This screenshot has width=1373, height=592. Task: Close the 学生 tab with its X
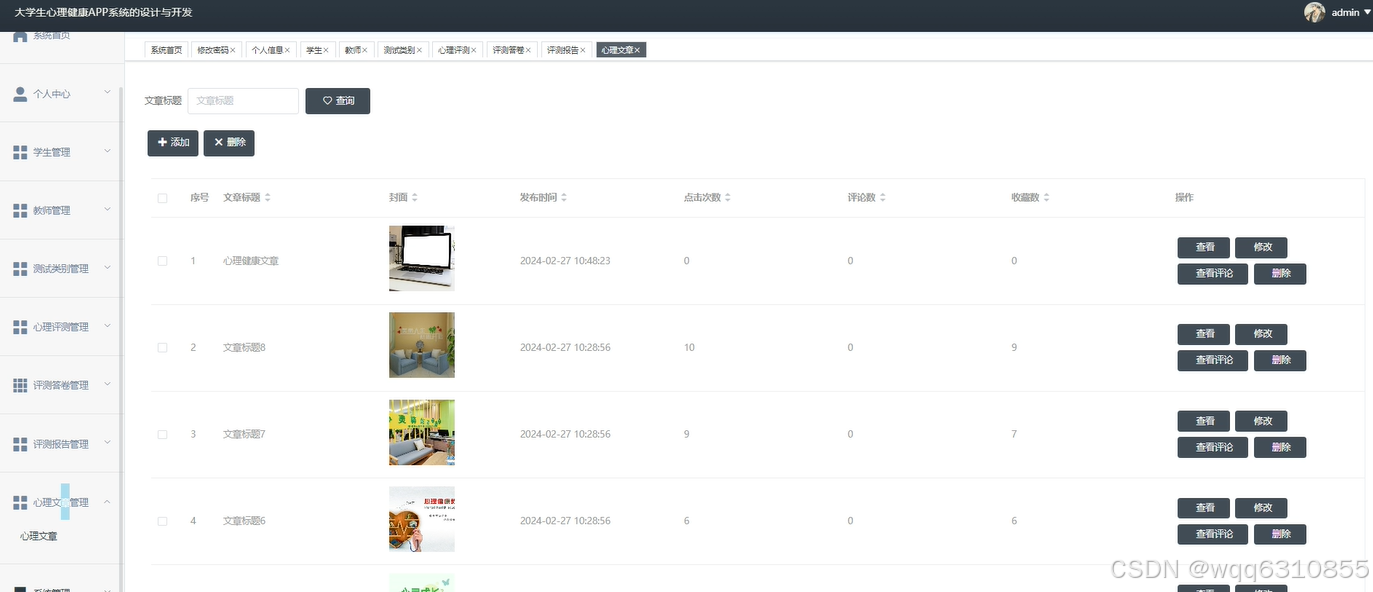(326, 50)
